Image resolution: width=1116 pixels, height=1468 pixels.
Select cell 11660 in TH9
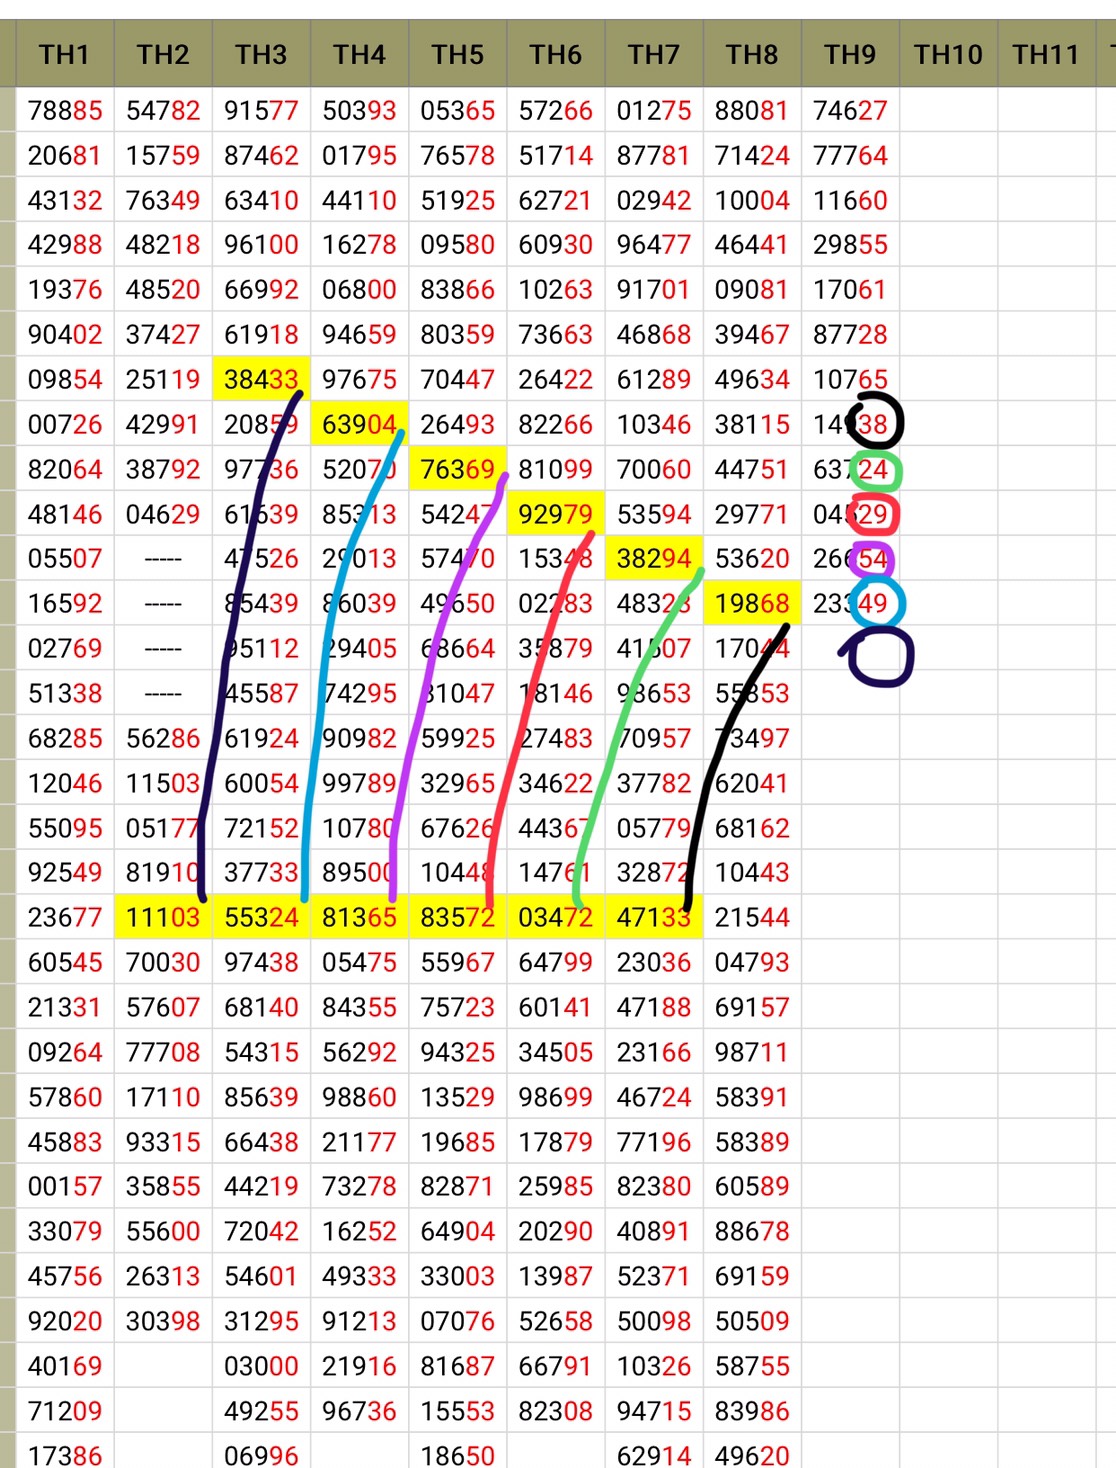[849, 200]
